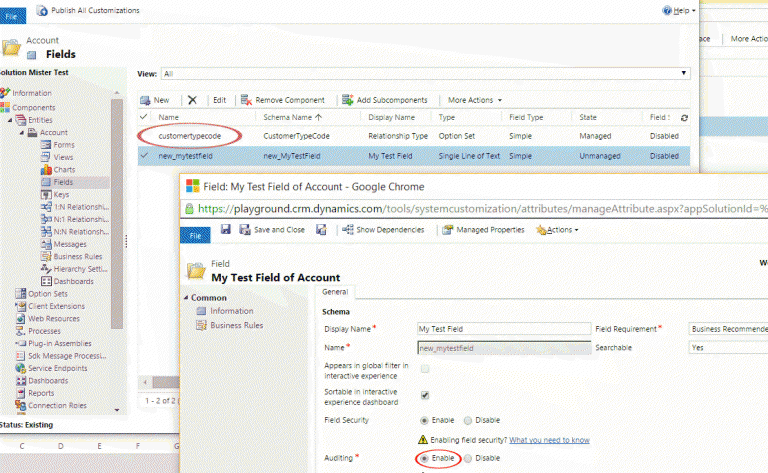Screen dimensions: 768x473
Task: Collapse the Entities tree node
Action: tap(10, 120)
